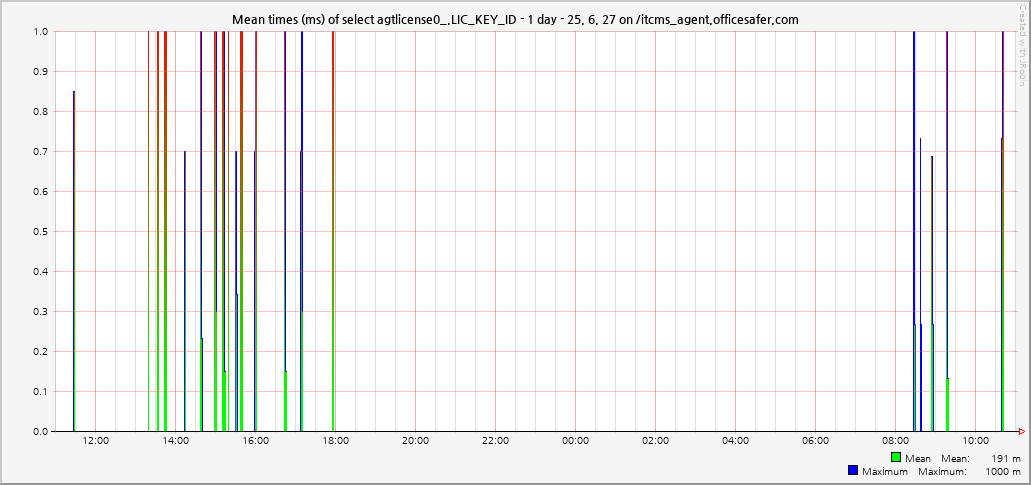
Task: Click the 04:00 x-axis label
Action: [735, 441]
